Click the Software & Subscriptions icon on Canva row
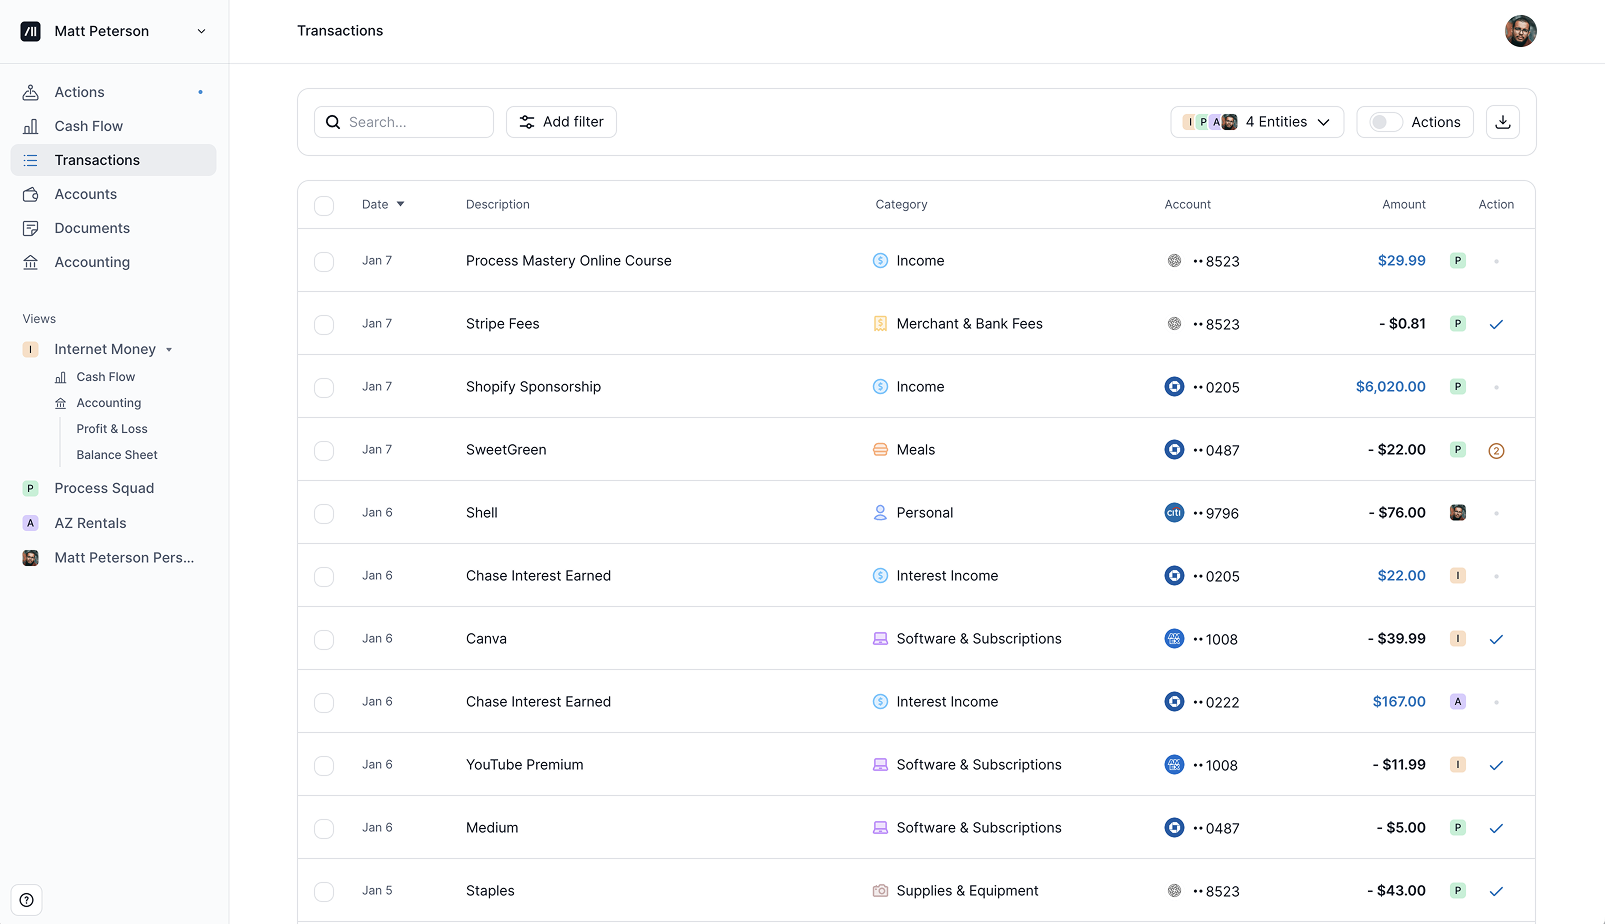Screen dimensions: 1605x924 pos(880,638)
